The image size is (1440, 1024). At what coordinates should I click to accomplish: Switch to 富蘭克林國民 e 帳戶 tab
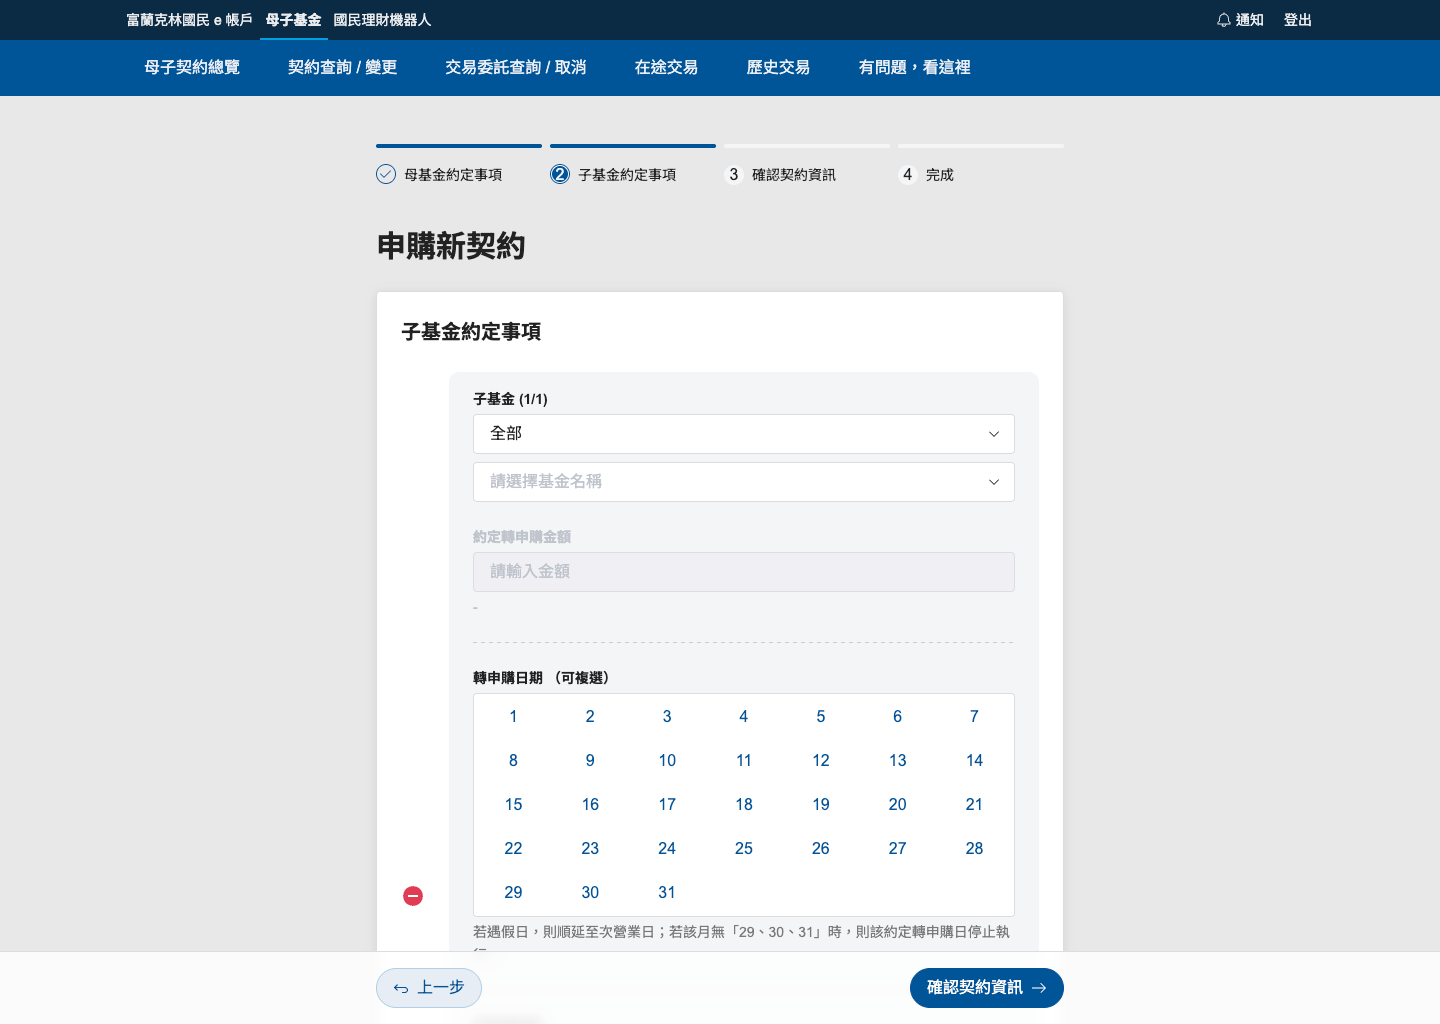(x=190, y=20)
